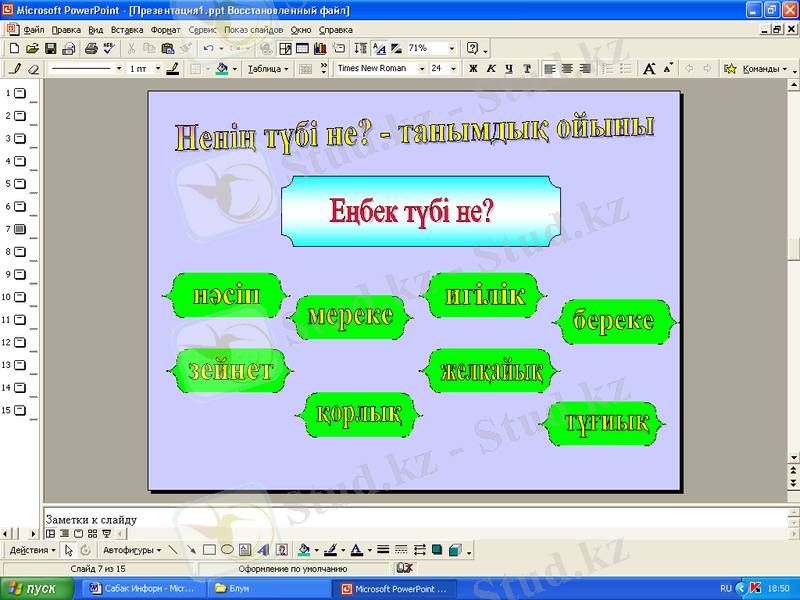Select the Rectangle drawing tool
The image size is (800, 600).
point(209,550)
